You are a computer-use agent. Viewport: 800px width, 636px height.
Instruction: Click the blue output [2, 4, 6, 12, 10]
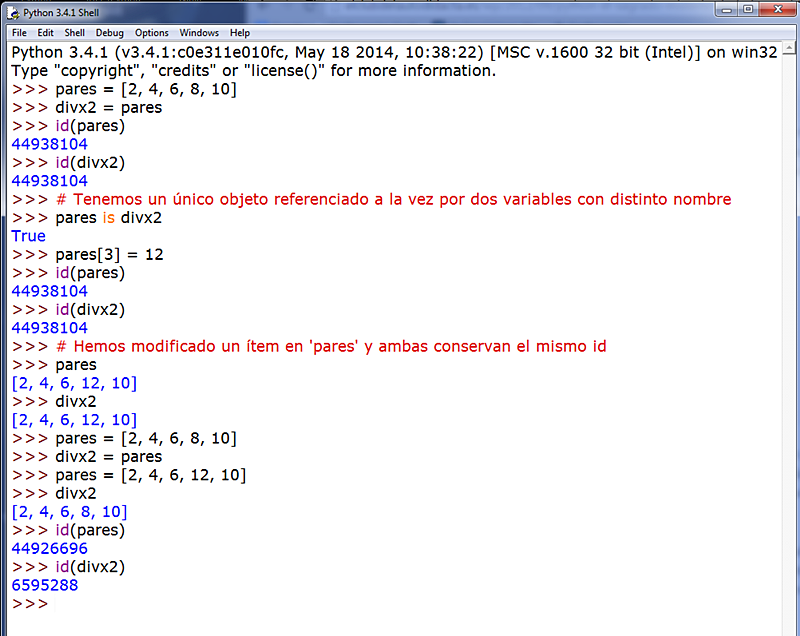(x=74, y=383)
